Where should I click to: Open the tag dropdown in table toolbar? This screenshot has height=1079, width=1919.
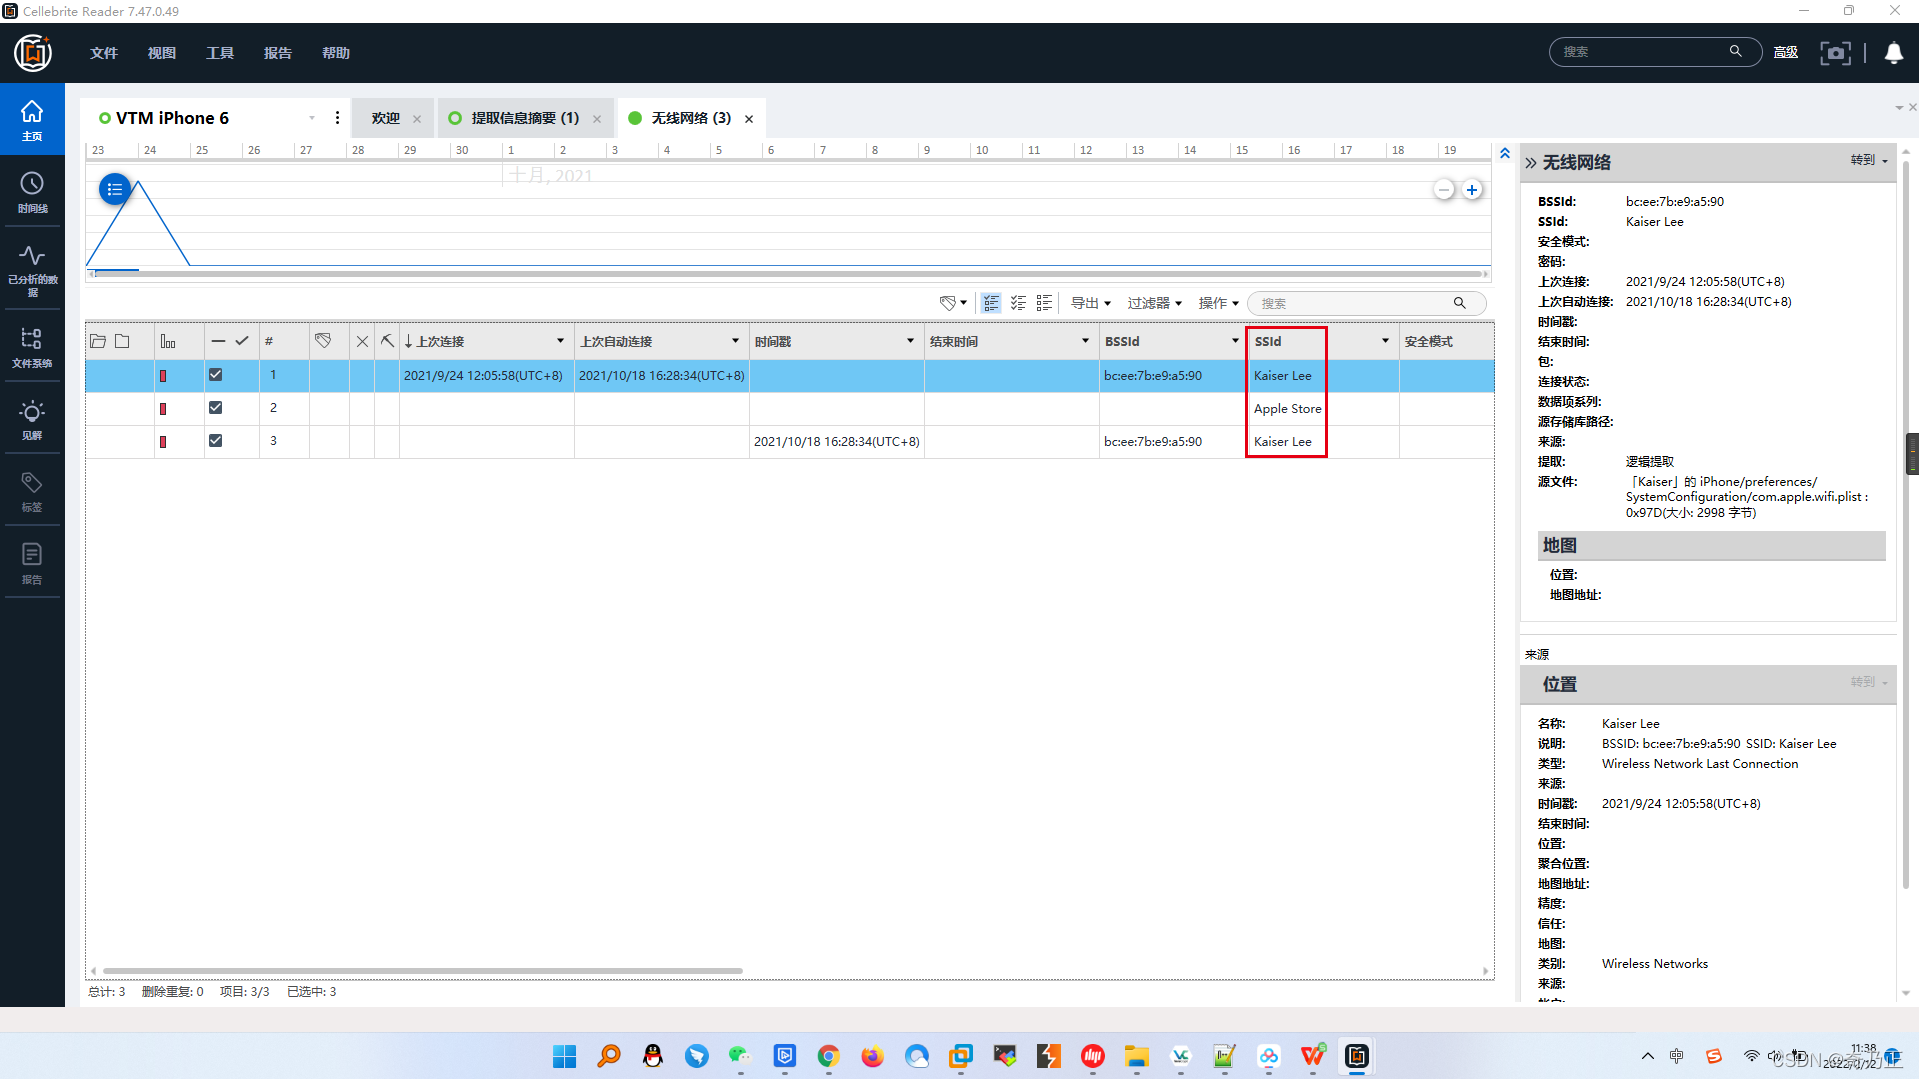953,303
